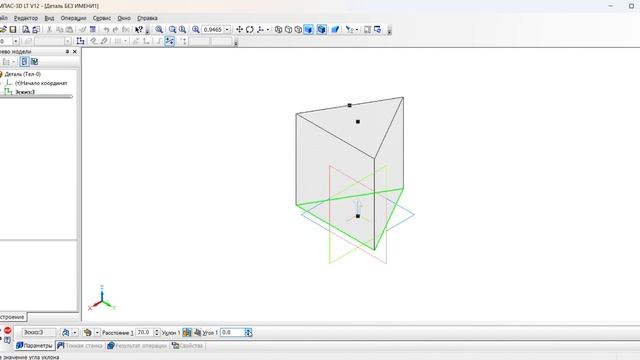Toggle the model tree structure view button
This screenshot has width=640, height=360.
(24, 62)
